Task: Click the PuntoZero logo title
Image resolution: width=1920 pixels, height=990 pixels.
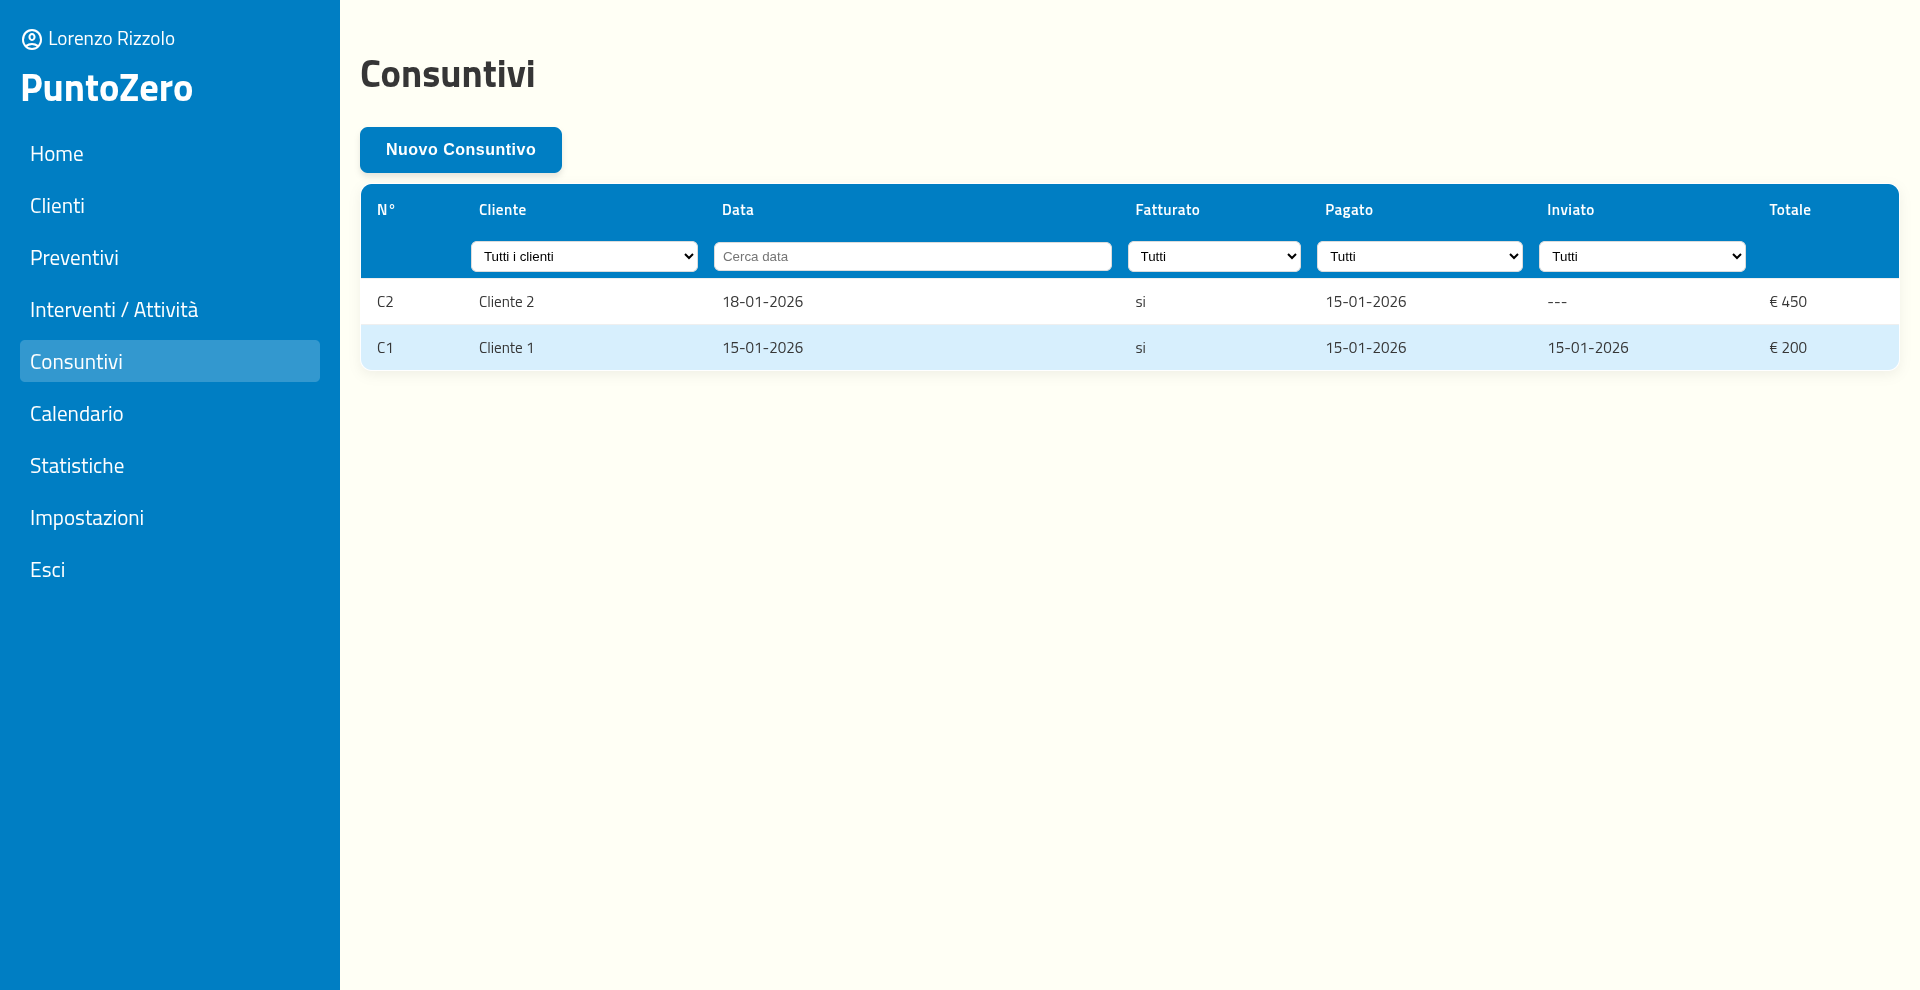Action: (107, 88)
